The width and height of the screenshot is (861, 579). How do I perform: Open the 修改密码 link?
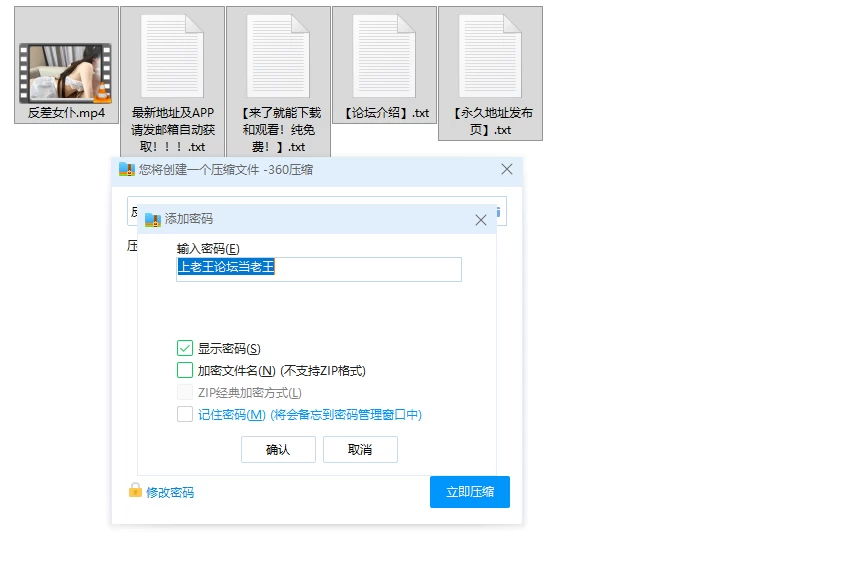[x=170, y=492]
